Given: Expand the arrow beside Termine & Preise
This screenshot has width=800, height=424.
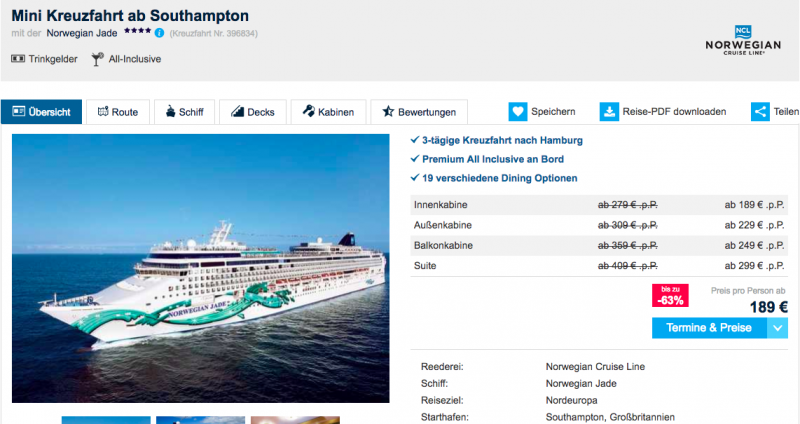Looking at the screenshot, I should point(777,328).
